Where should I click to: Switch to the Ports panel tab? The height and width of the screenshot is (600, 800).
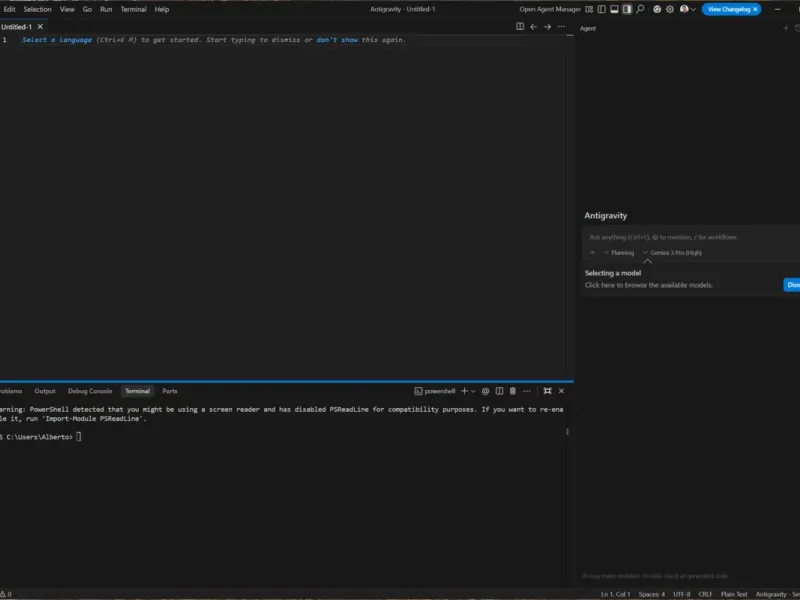click(x=170, y=391)
